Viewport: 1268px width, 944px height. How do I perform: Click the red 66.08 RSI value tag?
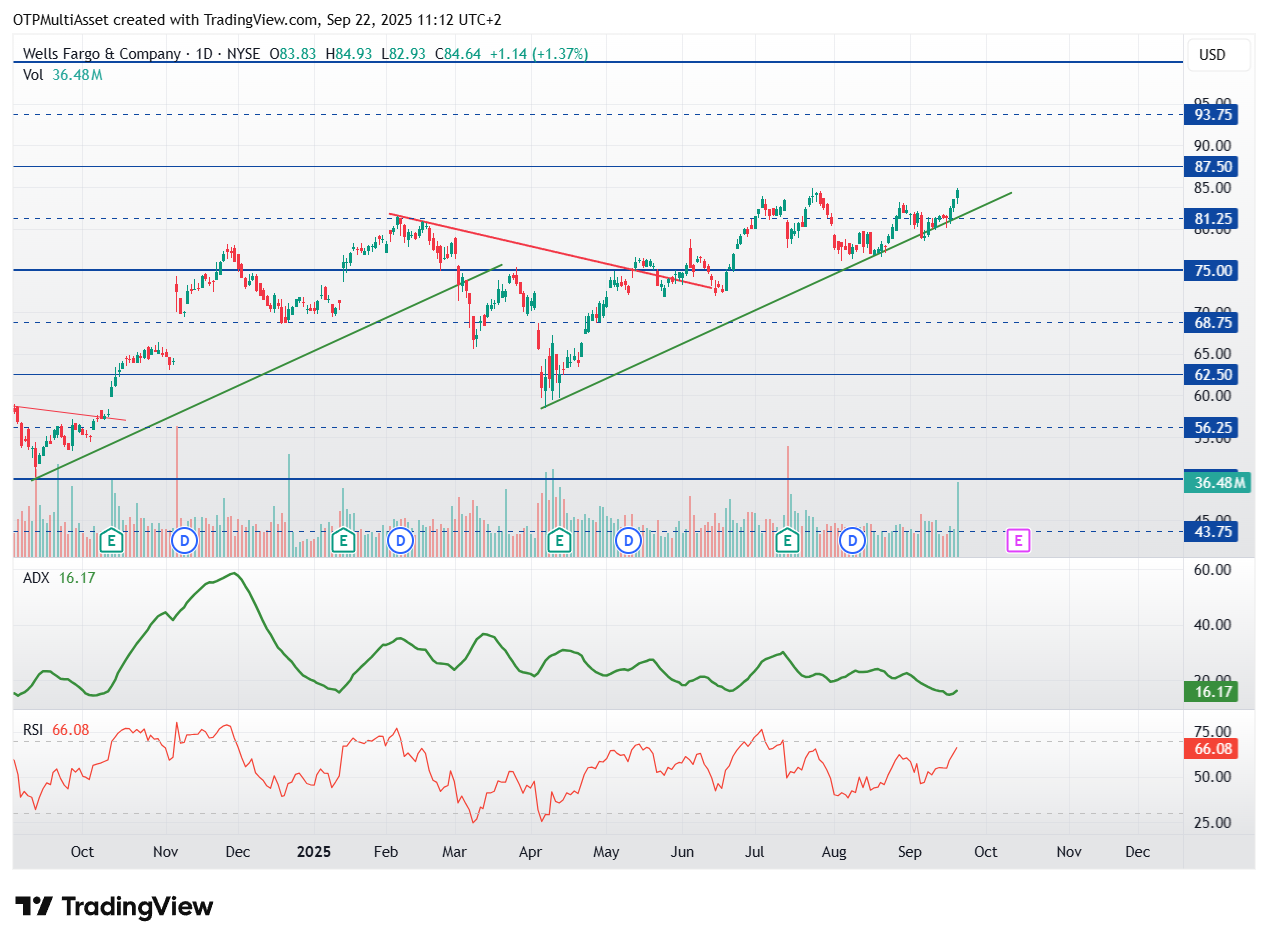click(1212, 749)
